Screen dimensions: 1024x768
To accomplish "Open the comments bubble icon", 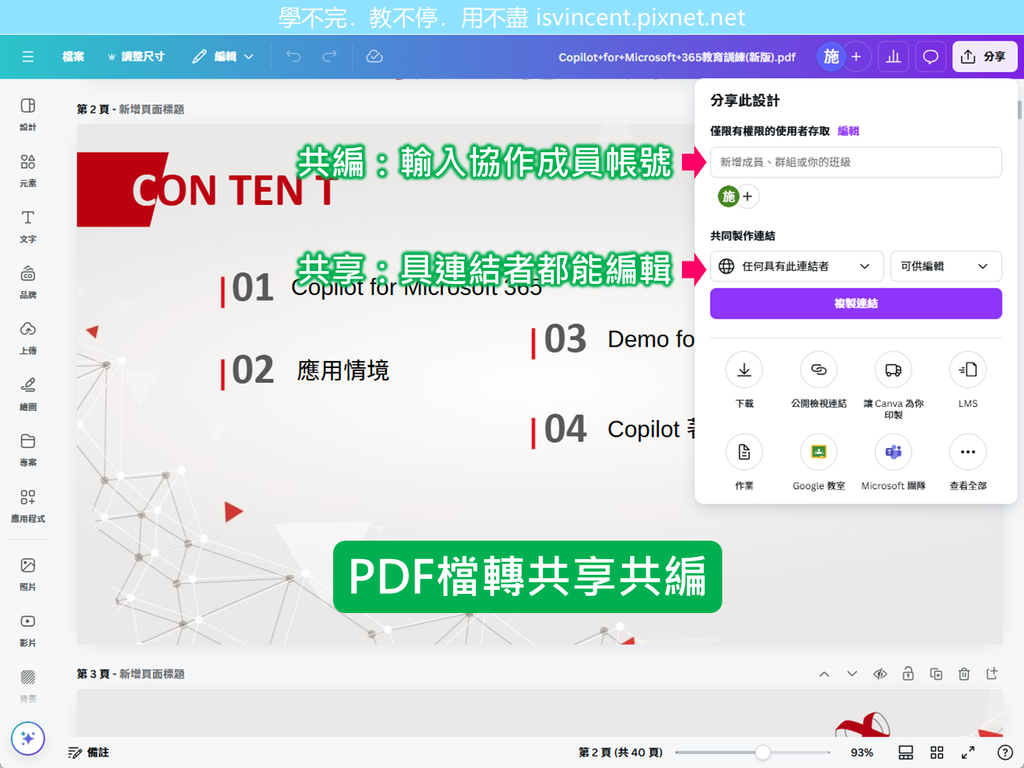I will tap(930, 57).
